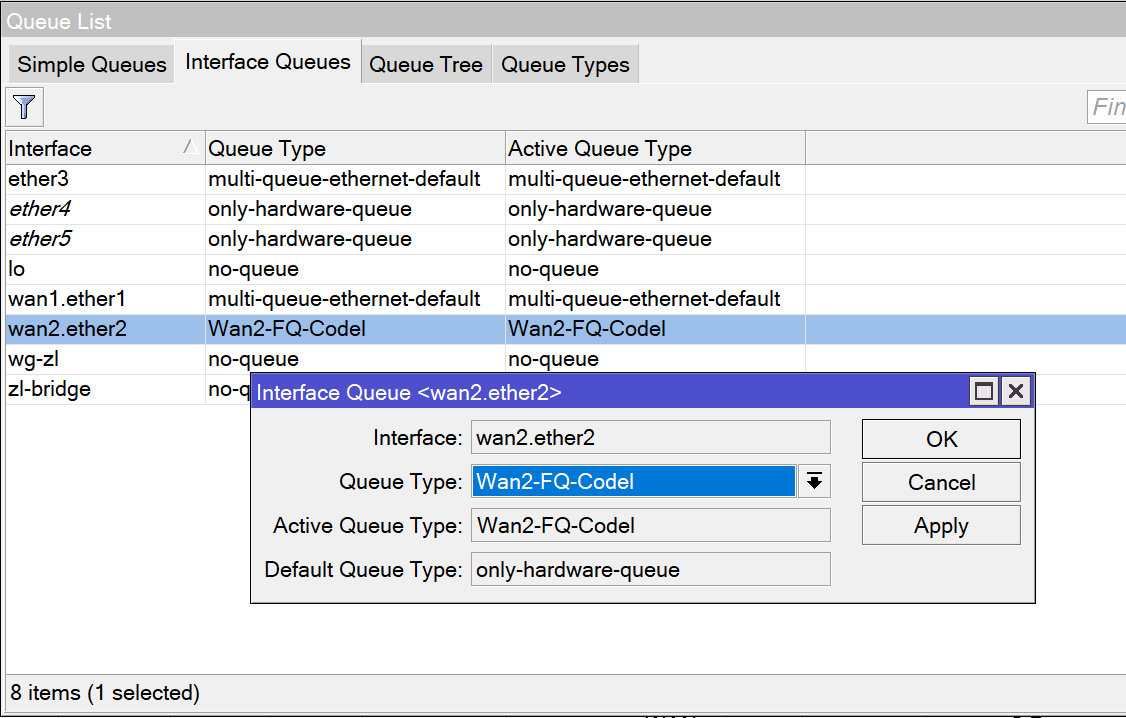Viewport: 1126px width, 718px height.
Task: Cancel the Interface Queue dialog
Action: [941, 482]
